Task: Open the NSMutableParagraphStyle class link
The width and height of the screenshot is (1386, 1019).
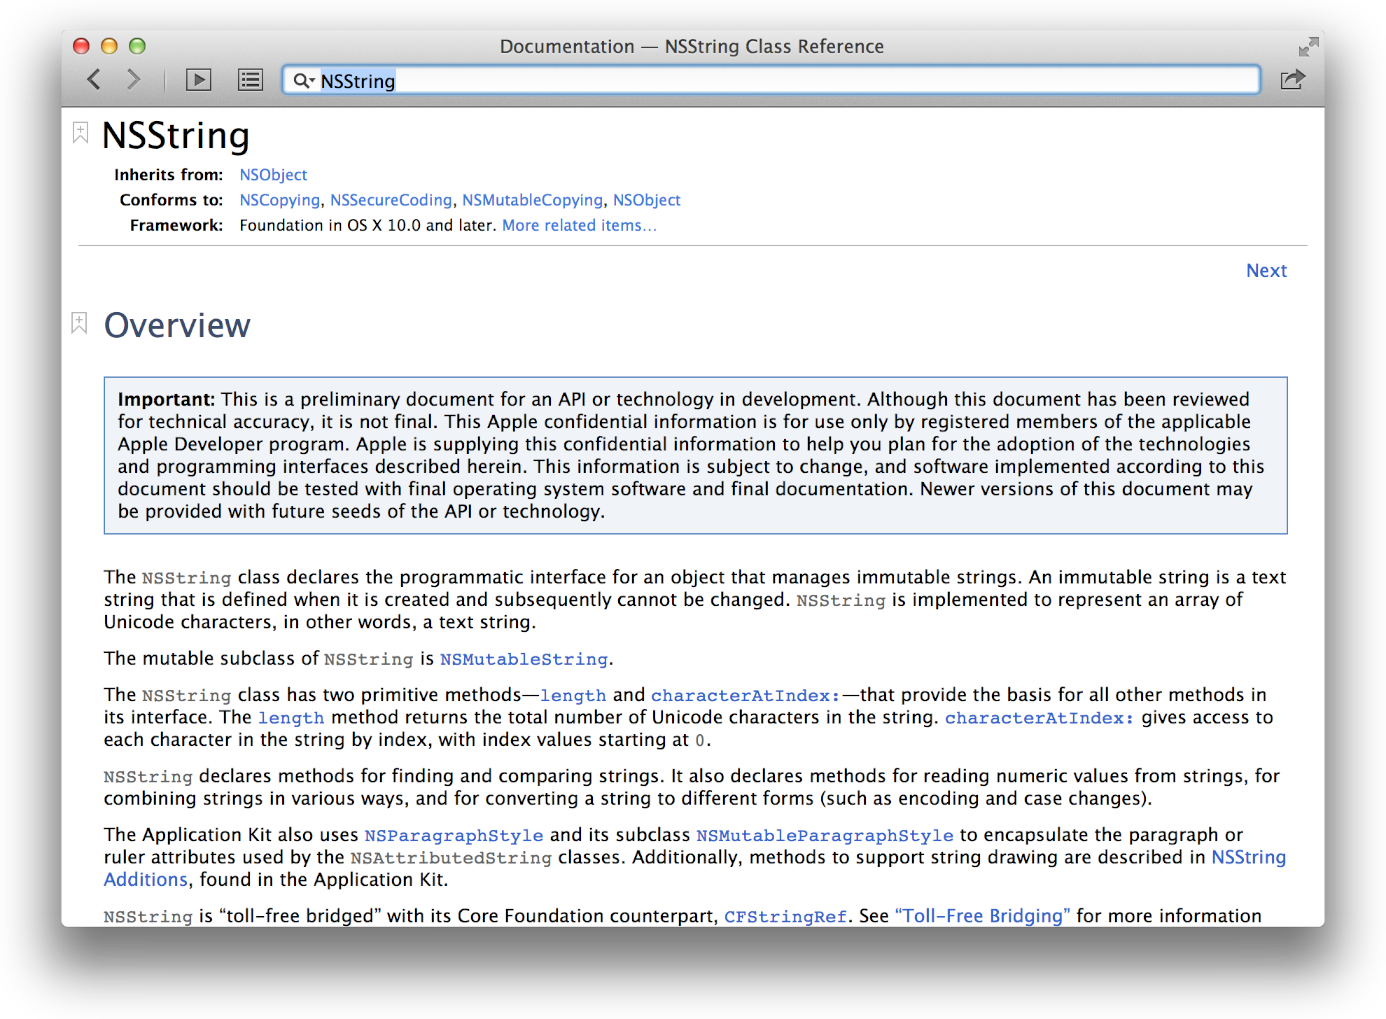Action: (825, 835)
